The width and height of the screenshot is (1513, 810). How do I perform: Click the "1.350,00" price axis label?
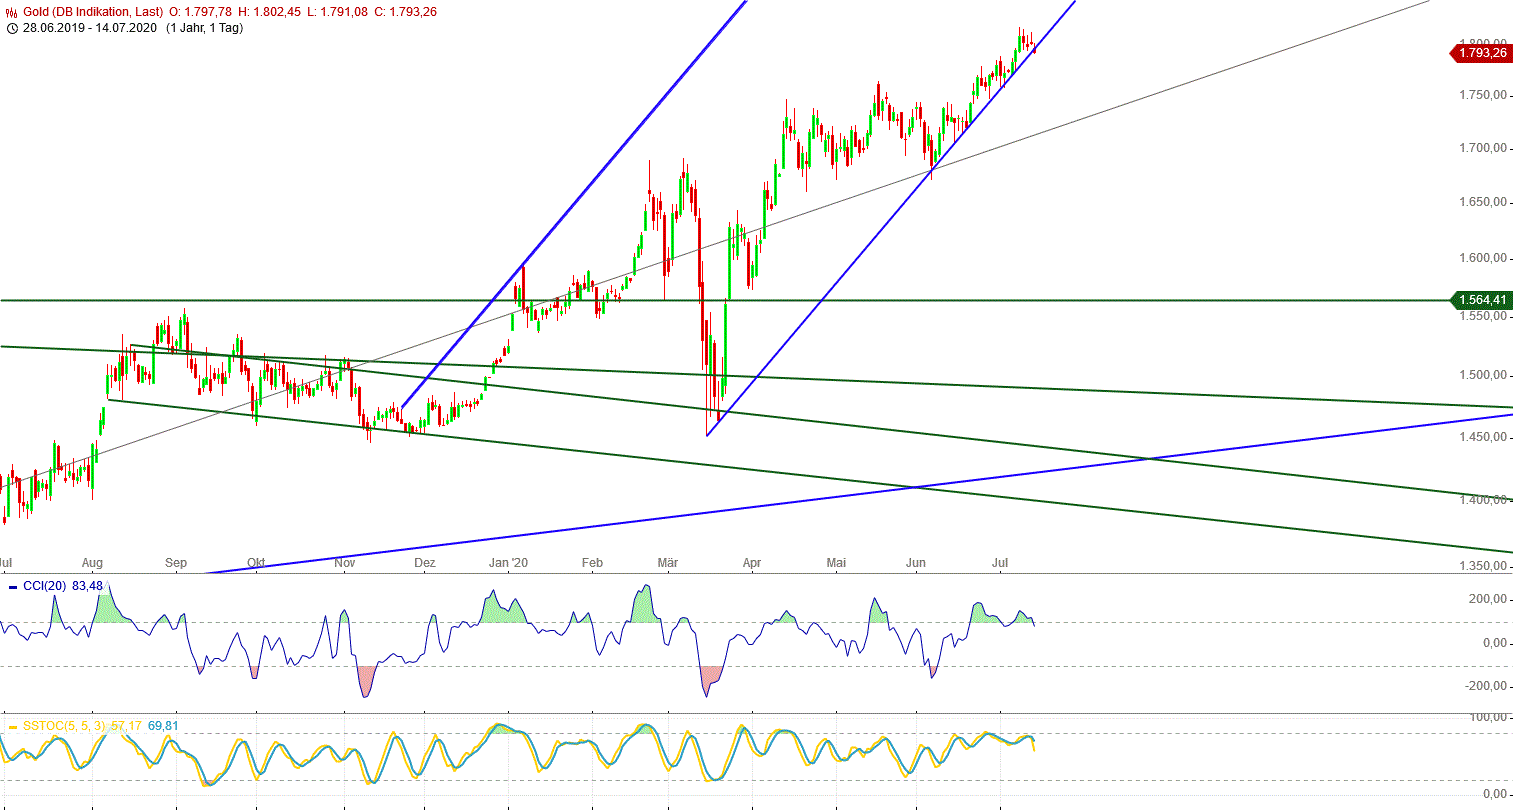coord(1483,566)
